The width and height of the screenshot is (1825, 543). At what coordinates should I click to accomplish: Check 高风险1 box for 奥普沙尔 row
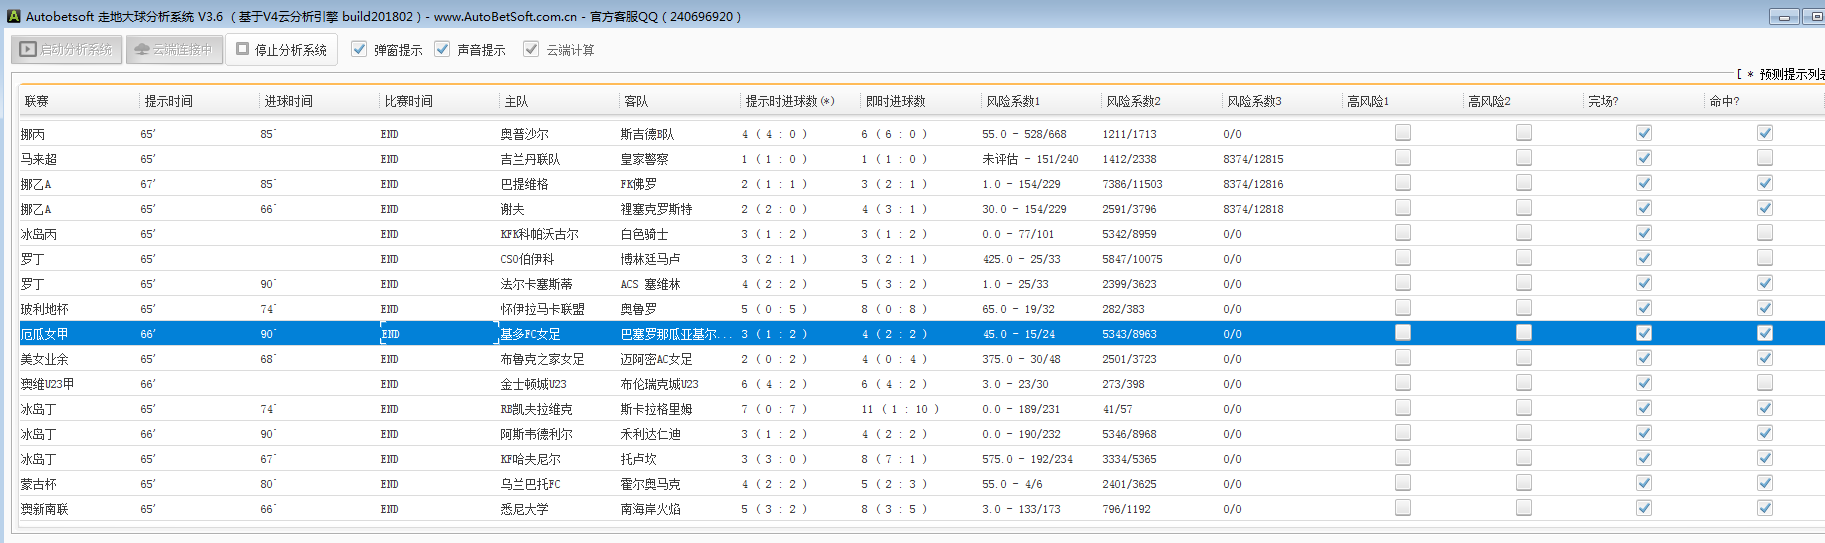coord(1403,133)
